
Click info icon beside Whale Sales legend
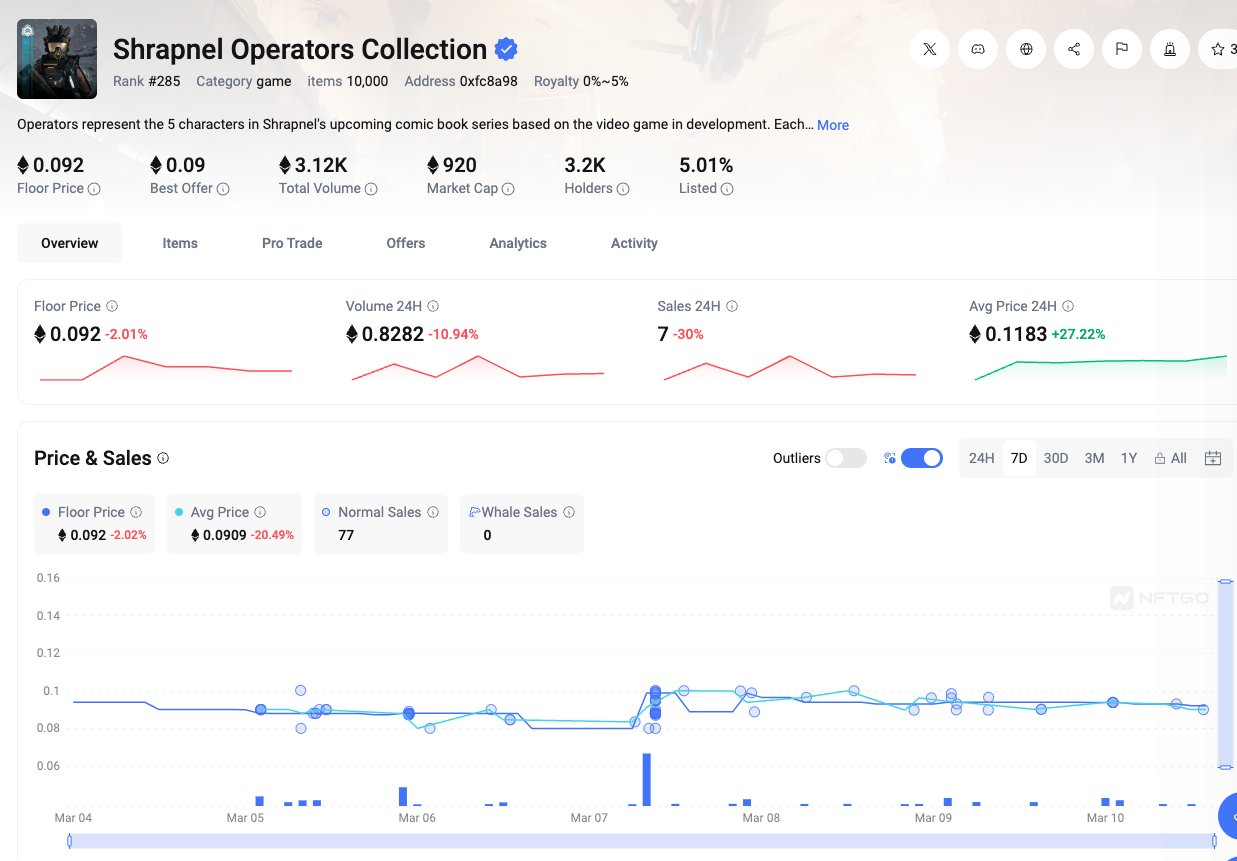coord(569,512)
